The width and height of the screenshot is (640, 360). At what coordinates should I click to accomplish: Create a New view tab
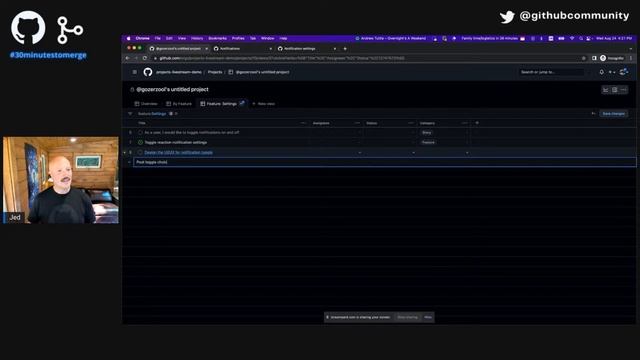coord(263,104)
